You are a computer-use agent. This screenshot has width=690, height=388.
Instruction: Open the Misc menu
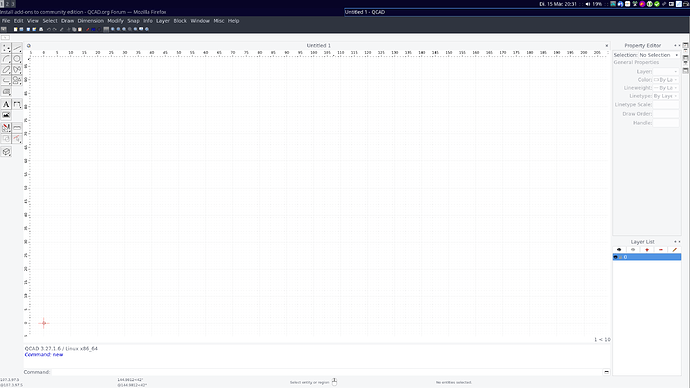tap(219, 21)
